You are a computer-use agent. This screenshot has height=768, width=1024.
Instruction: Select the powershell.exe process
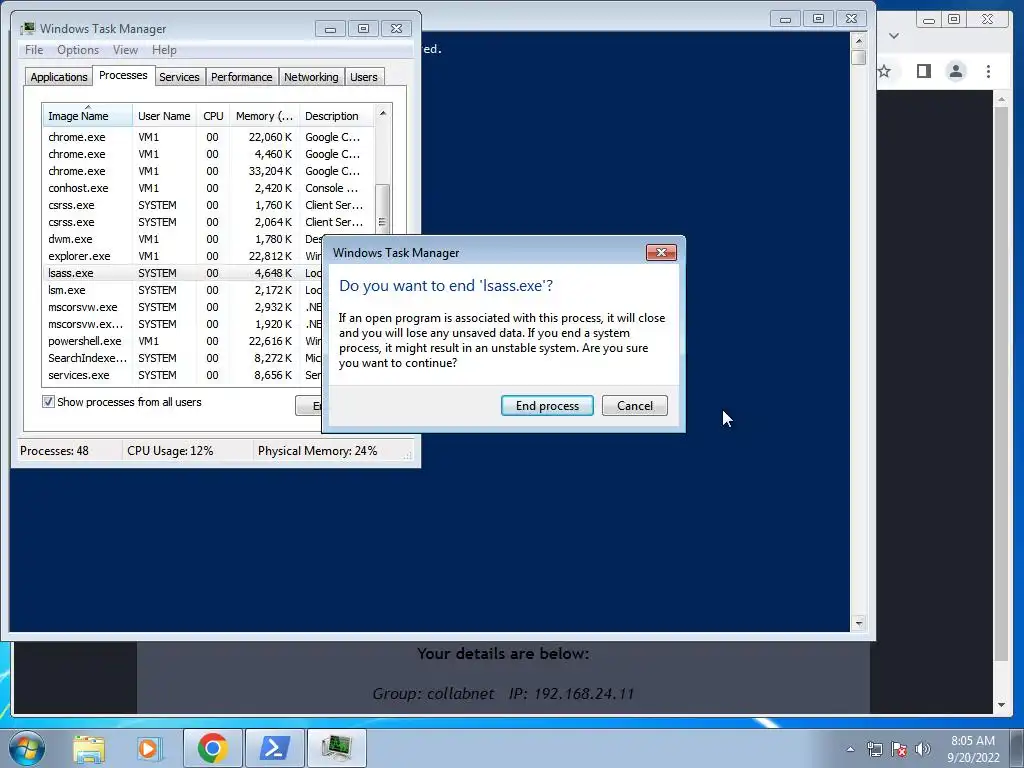point(183,341)
